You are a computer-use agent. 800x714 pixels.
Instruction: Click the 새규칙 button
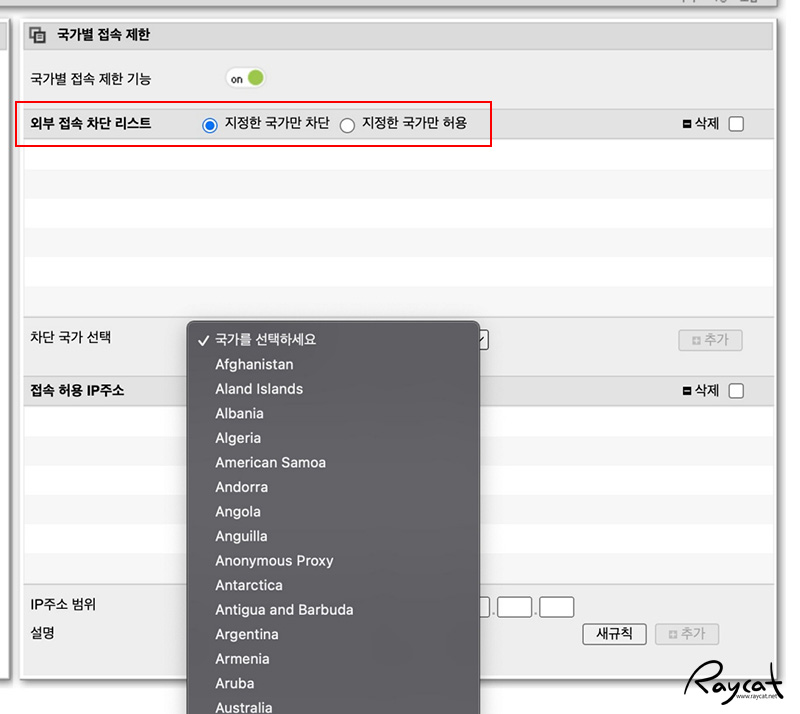[614, 634]
